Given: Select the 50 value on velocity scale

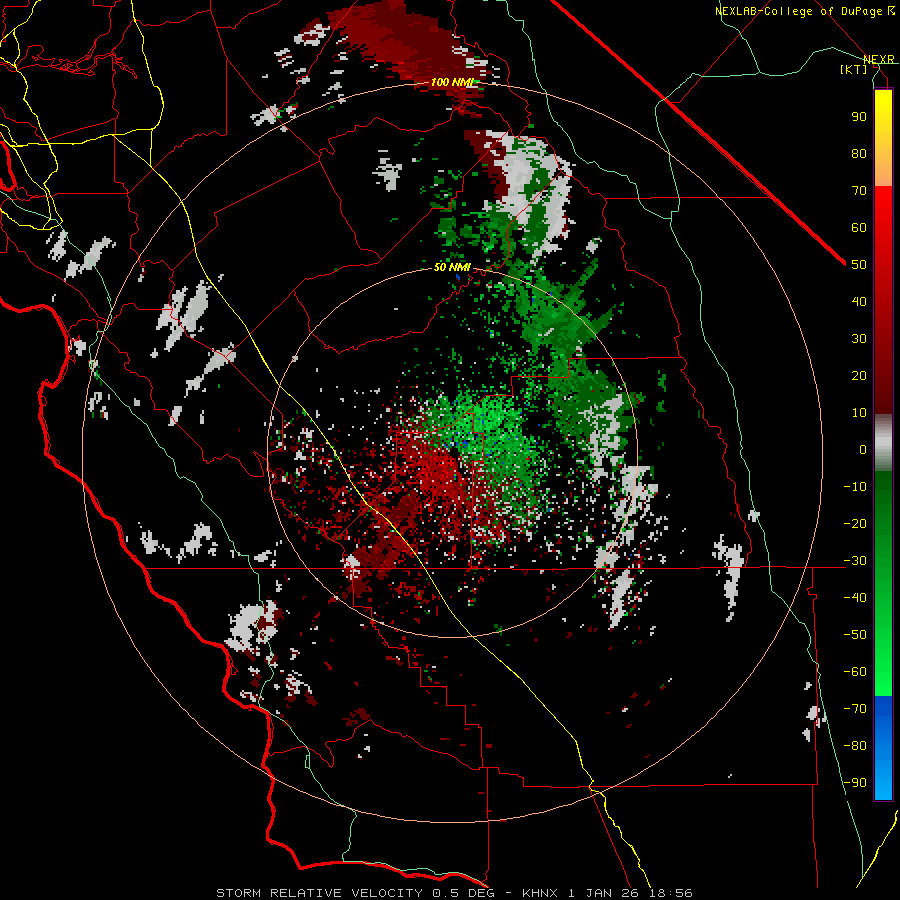Looking at the screenshot, I should coord(859,265).
